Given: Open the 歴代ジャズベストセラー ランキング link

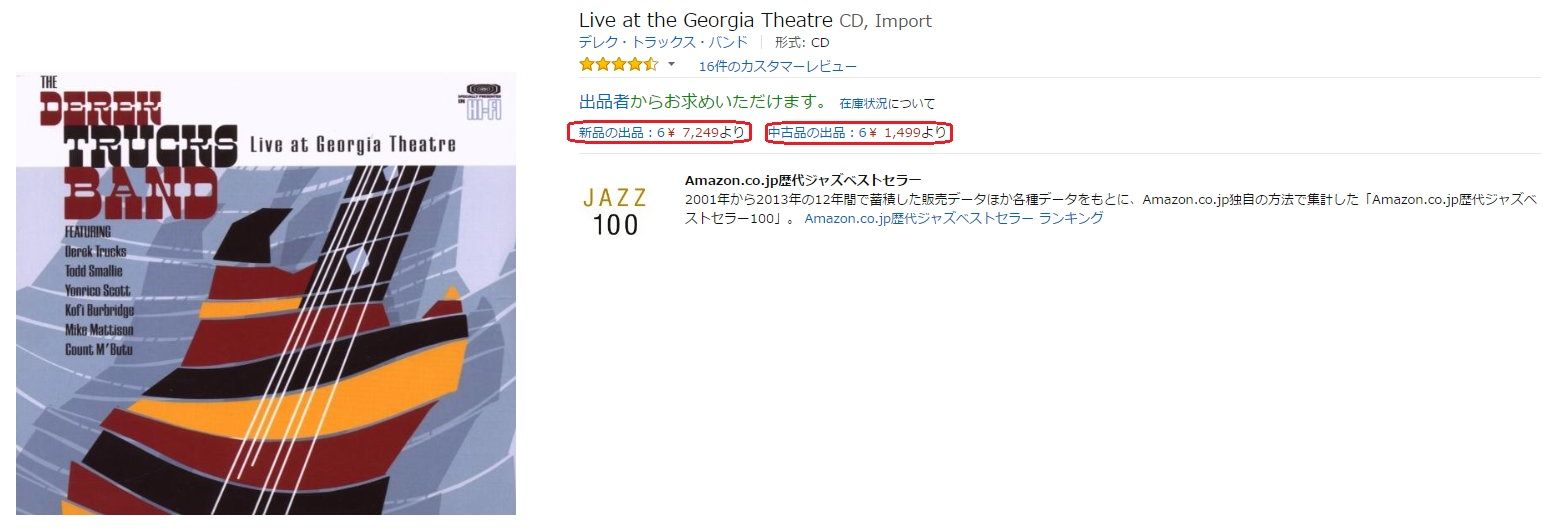Looking at the screenshot, I should [954, 218].
